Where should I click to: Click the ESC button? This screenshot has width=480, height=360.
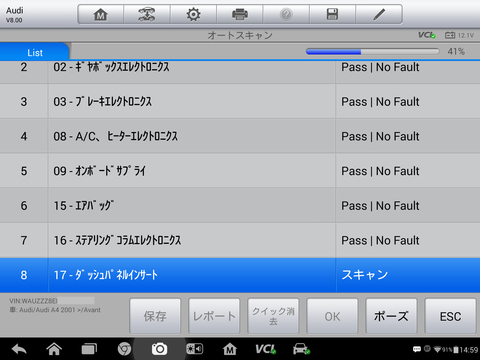(x=450, y=316)
